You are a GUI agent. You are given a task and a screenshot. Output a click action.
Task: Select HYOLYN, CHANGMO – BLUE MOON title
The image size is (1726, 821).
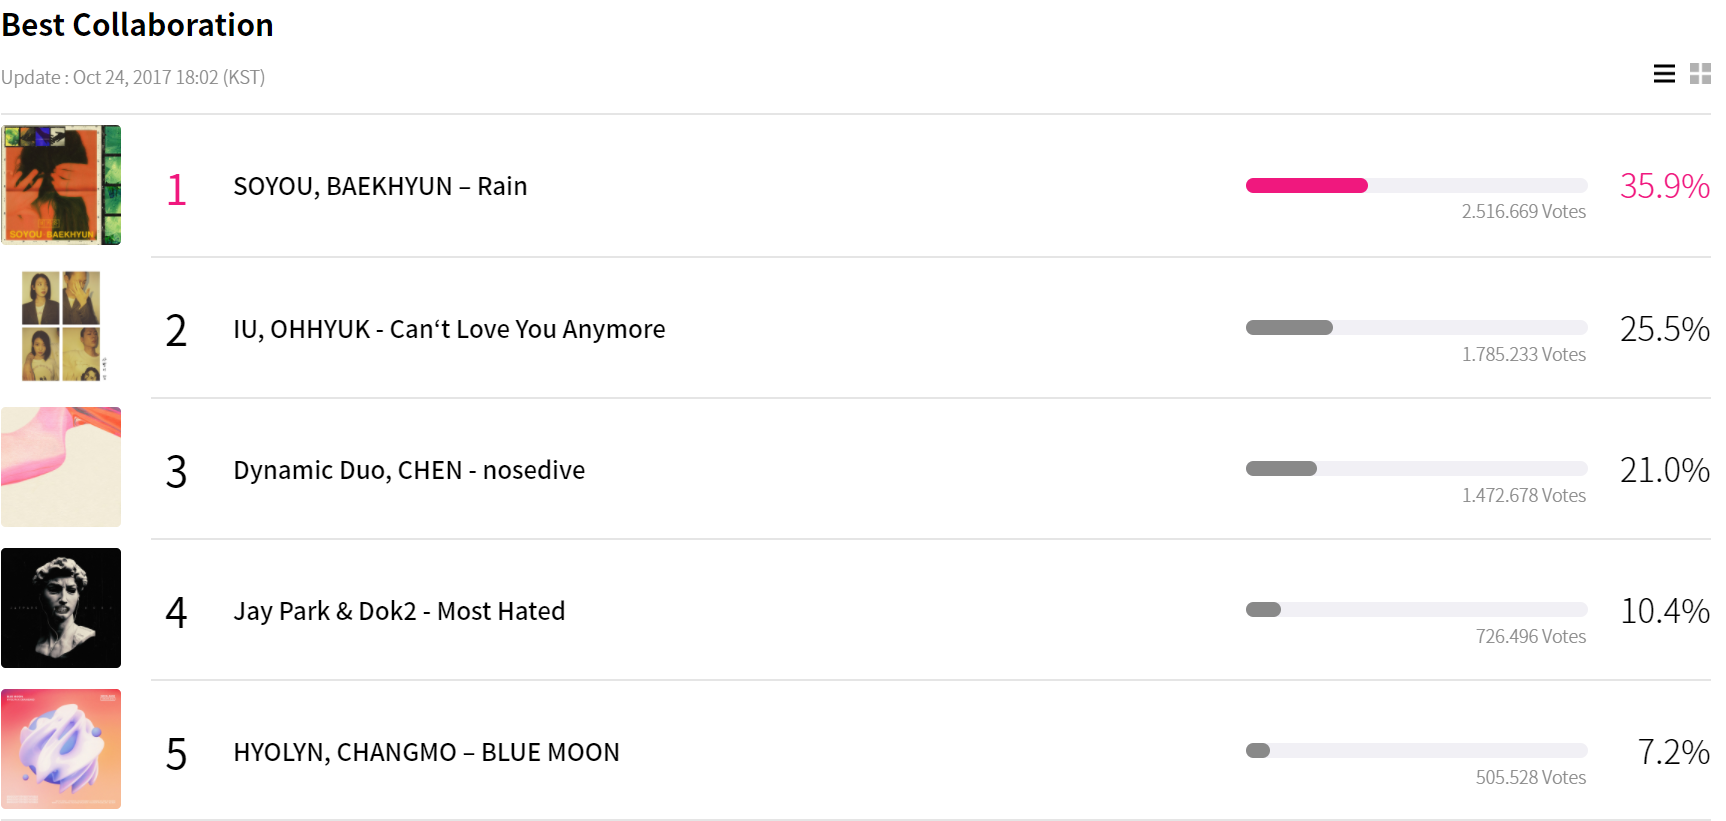(426, 753)
